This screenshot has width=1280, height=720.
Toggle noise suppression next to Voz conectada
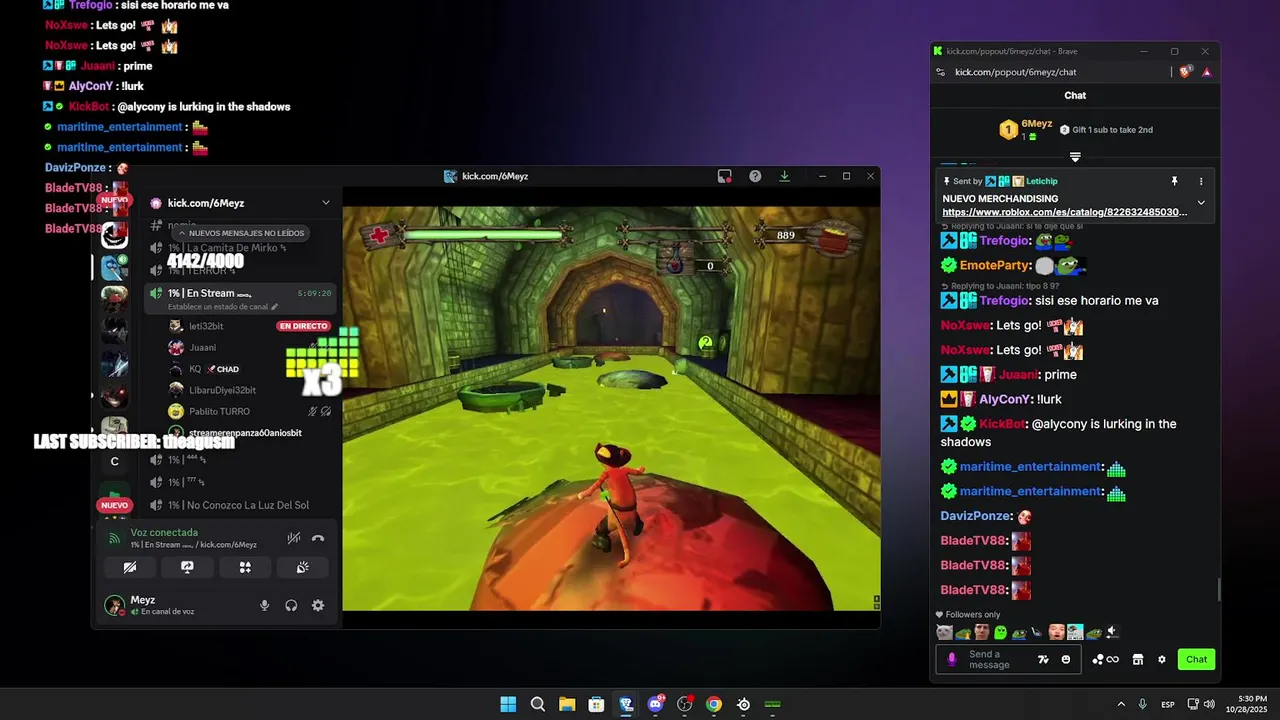coord(293,538)
